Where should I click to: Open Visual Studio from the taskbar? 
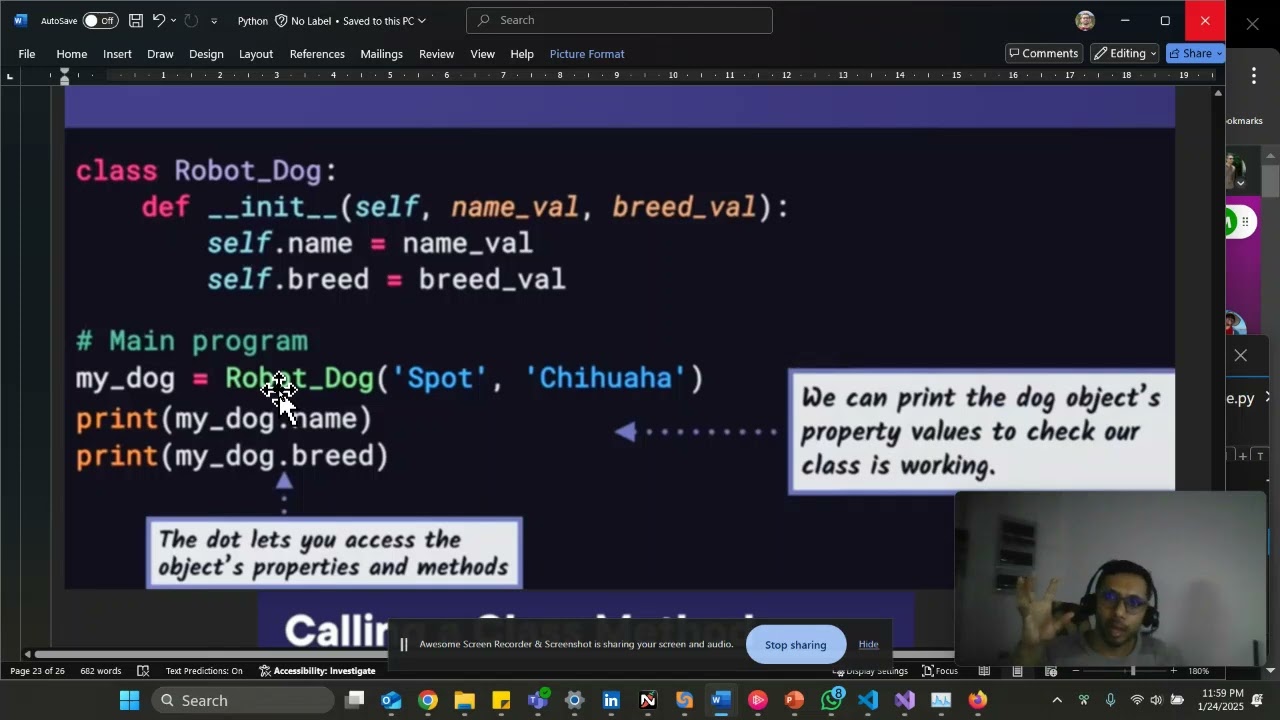(905, 700)
